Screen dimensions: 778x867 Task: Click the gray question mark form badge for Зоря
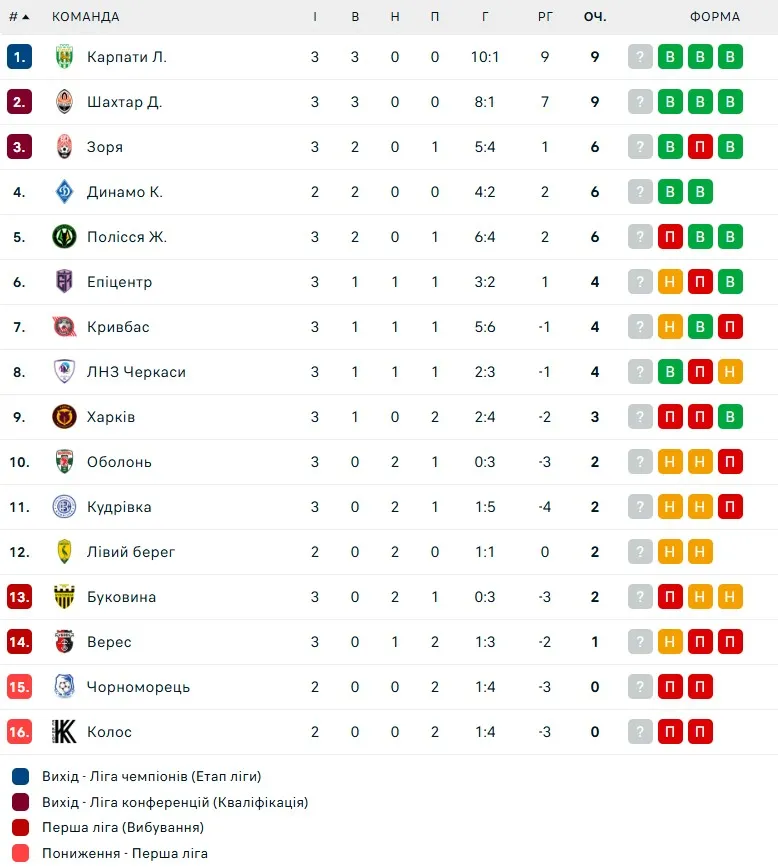click(640, 147)
